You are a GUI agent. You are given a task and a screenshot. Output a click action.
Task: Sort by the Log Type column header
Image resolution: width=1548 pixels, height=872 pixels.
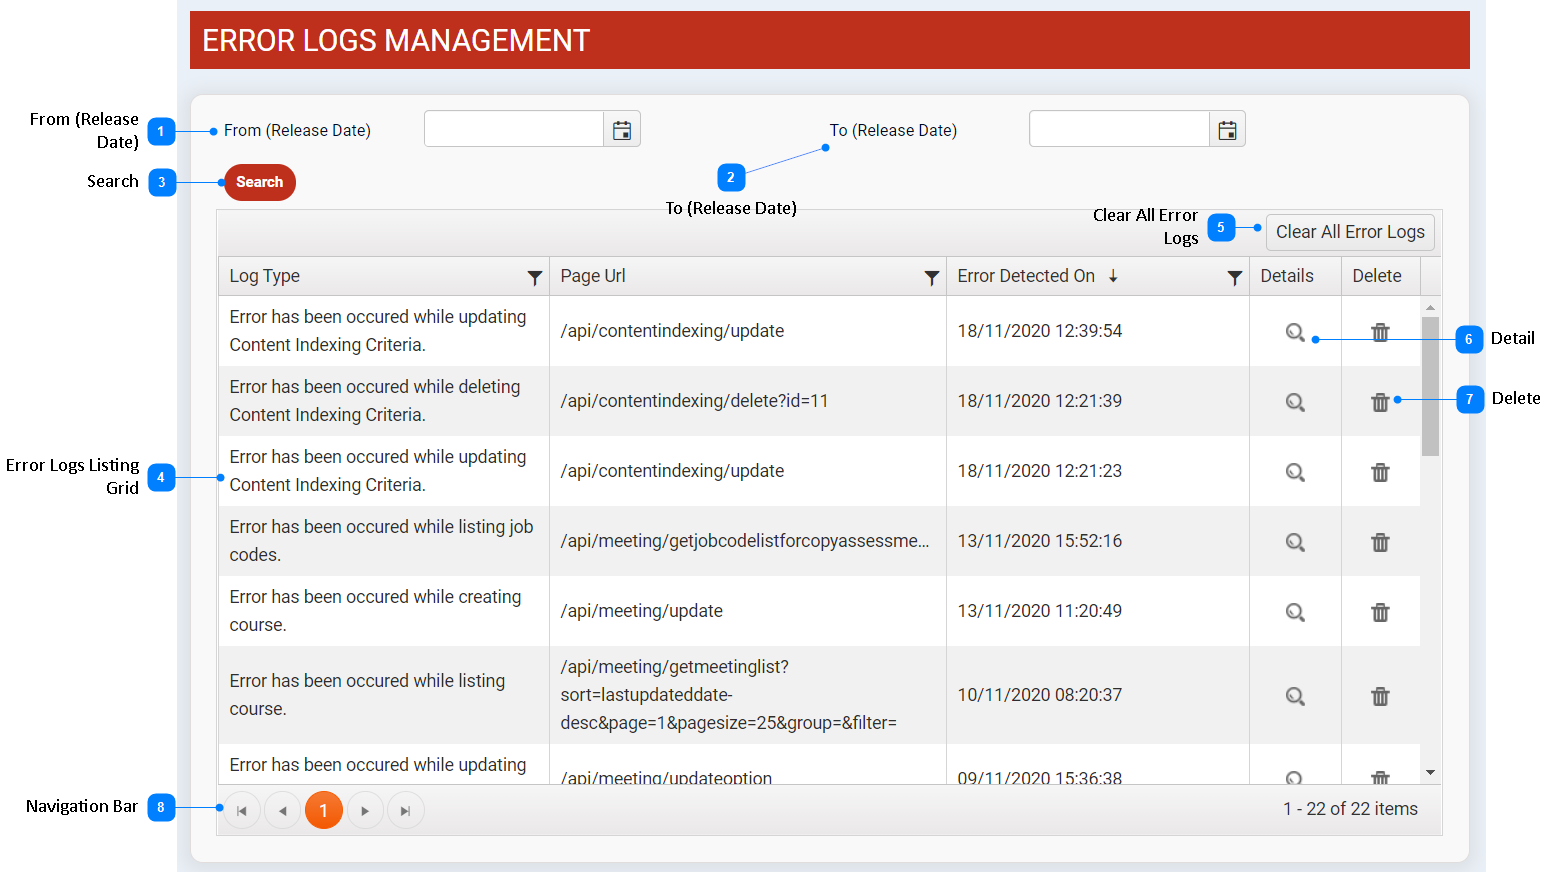(x=265, y=276)
